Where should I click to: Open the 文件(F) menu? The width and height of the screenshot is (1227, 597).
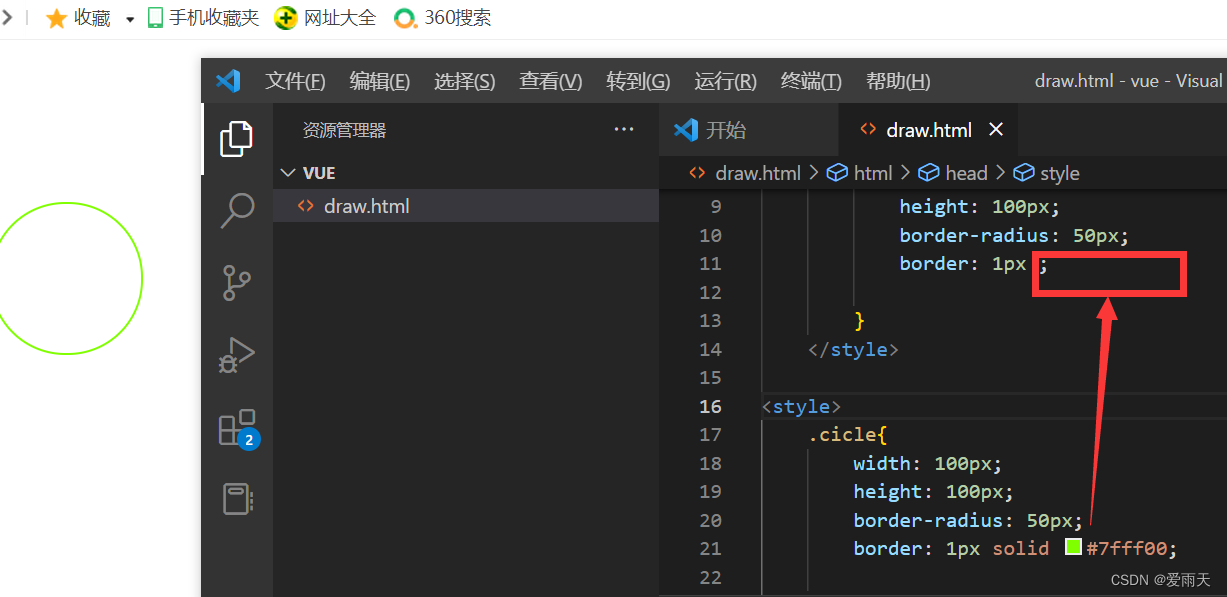(295, 82)
